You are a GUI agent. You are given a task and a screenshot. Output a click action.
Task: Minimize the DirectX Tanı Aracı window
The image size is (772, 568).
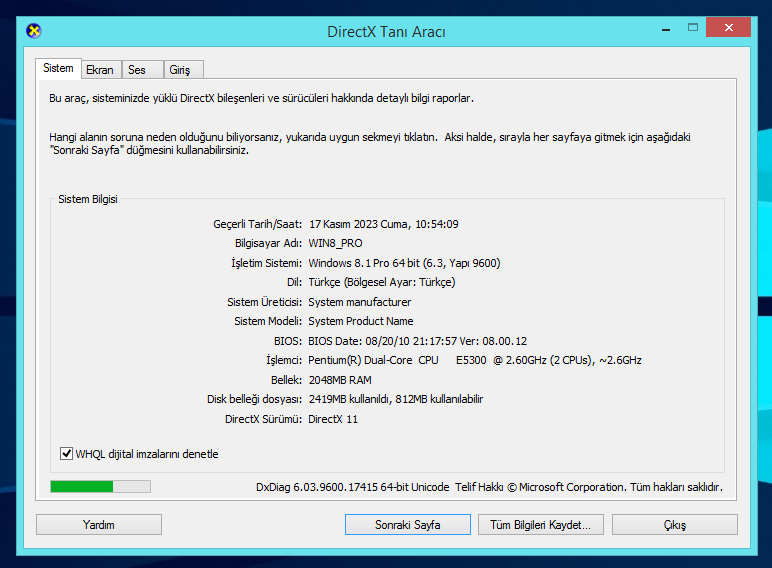point(666,30)
